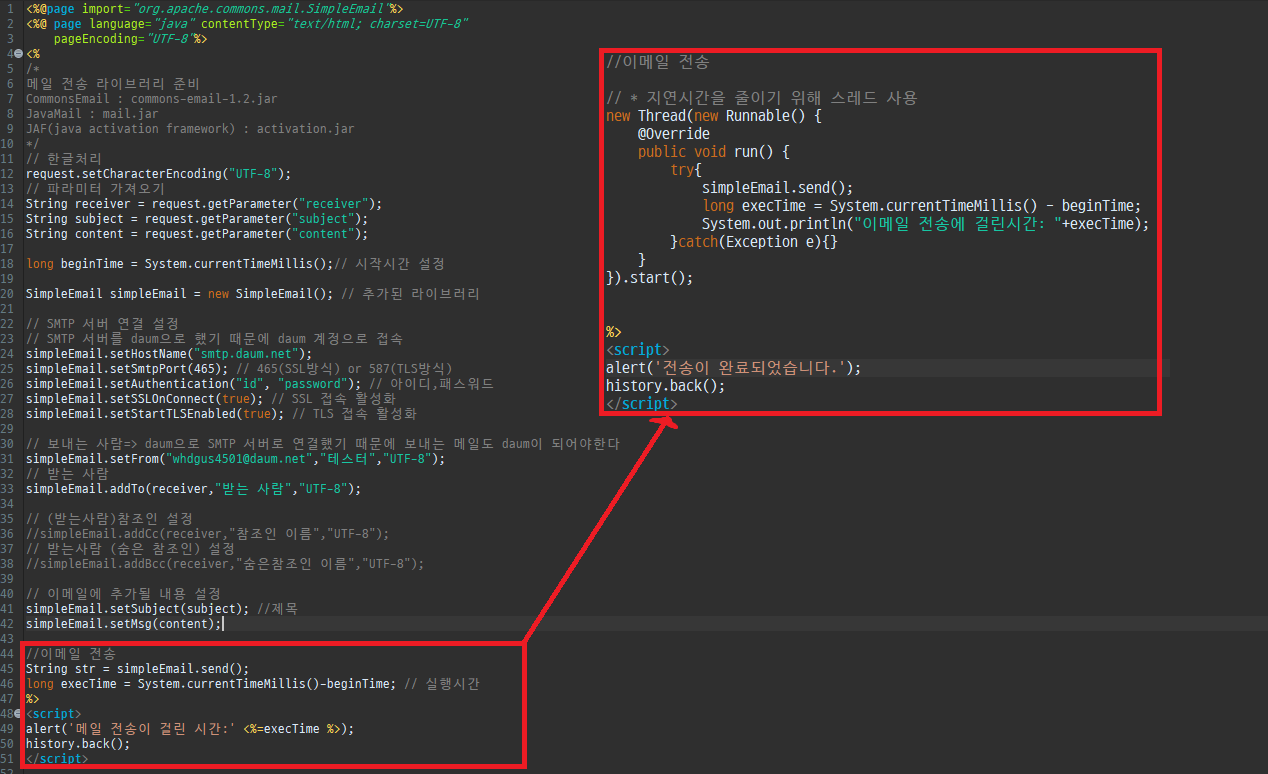This screenshot has height=774, width=1268.
Task: Click the JAF activation.jar comment line
Action: click(190, 129)
